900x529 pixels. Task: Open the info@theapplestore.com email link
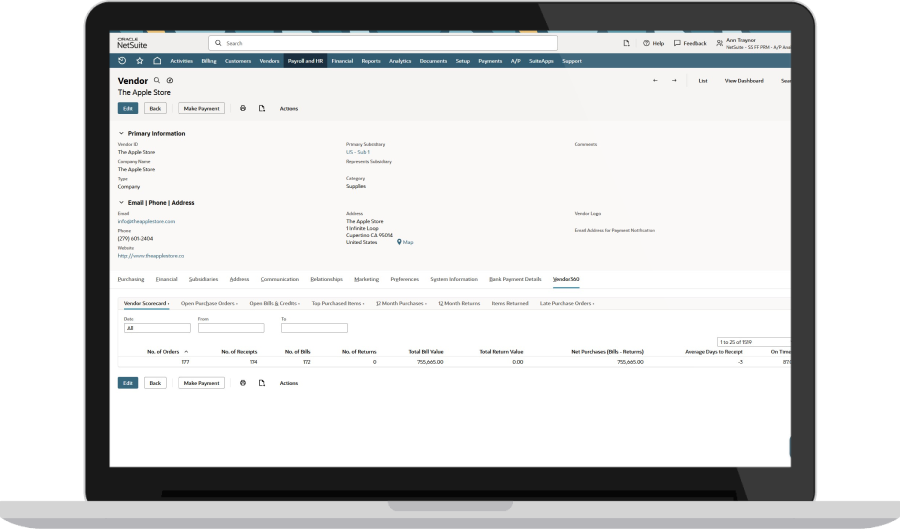click(x=146, y=221)
